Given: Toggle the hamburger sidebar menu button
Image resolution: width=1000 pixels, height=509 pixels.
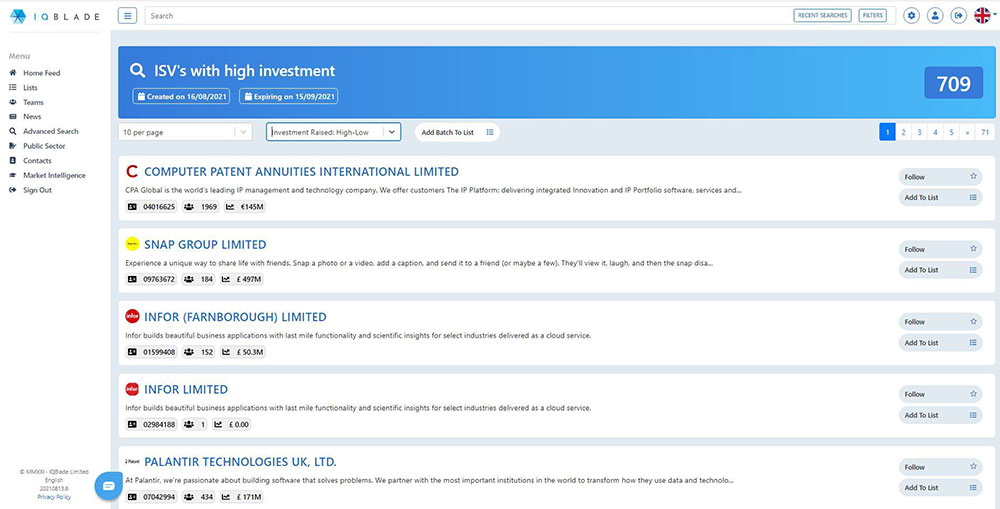Looking at the screenshot, I should pos(128,15).
